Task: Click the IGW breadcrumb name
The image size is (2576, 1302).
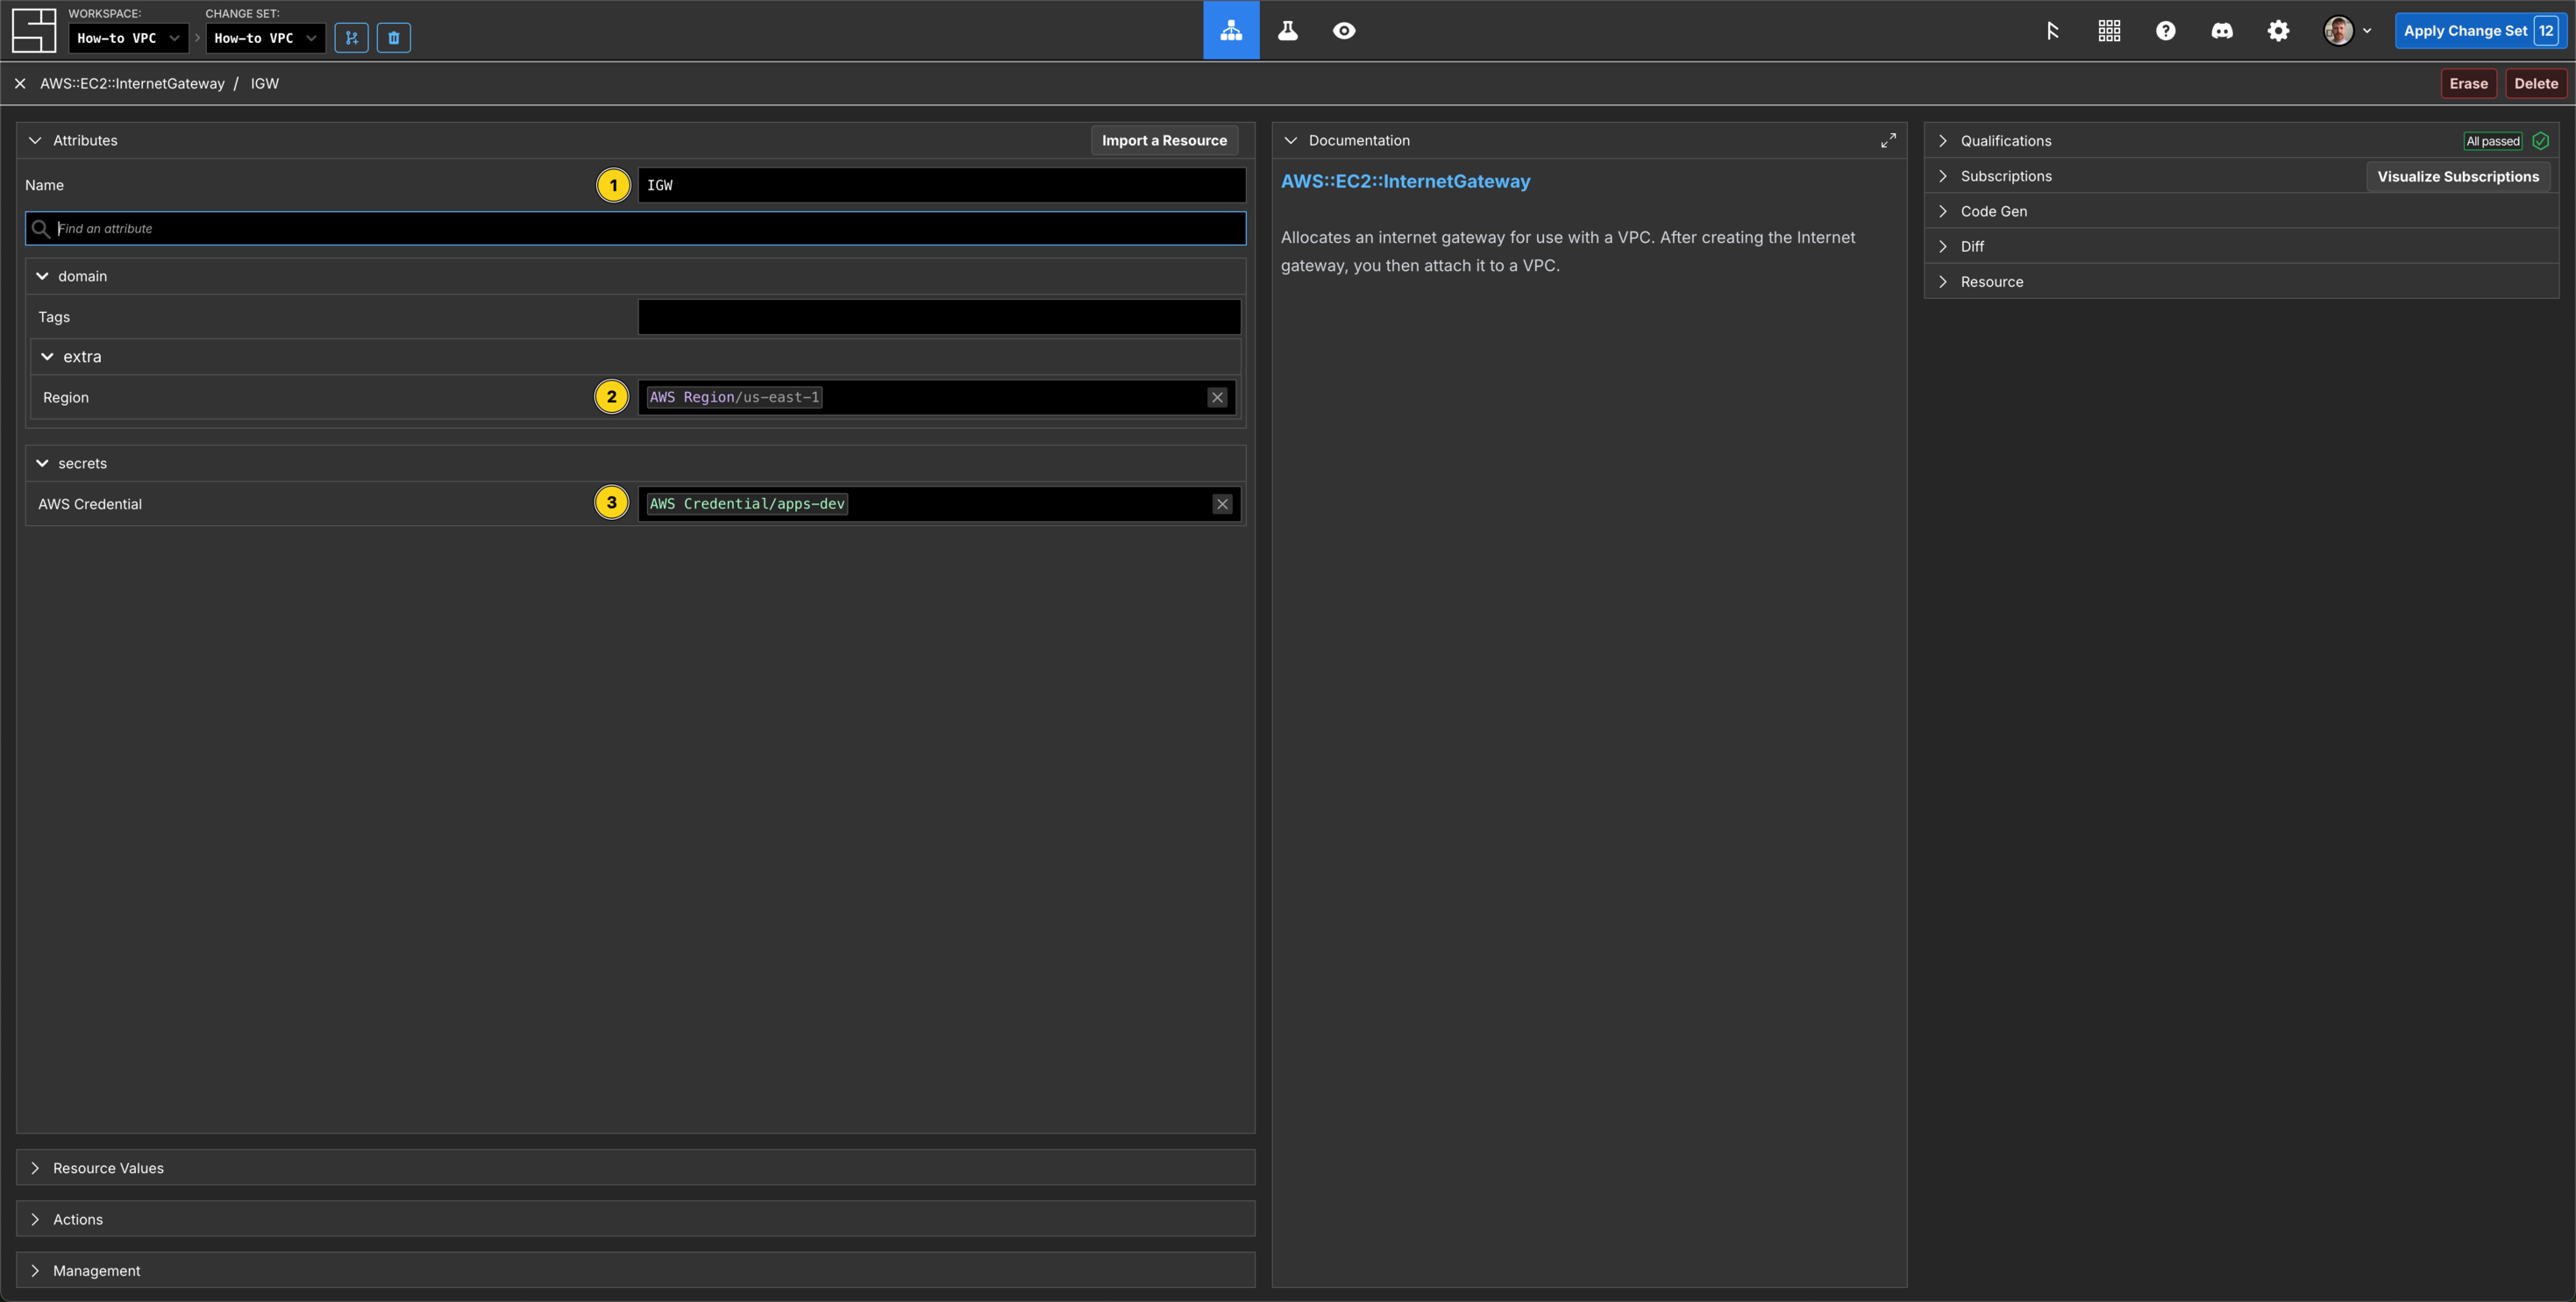Action: pyautogui.click(x=264, y=84)
